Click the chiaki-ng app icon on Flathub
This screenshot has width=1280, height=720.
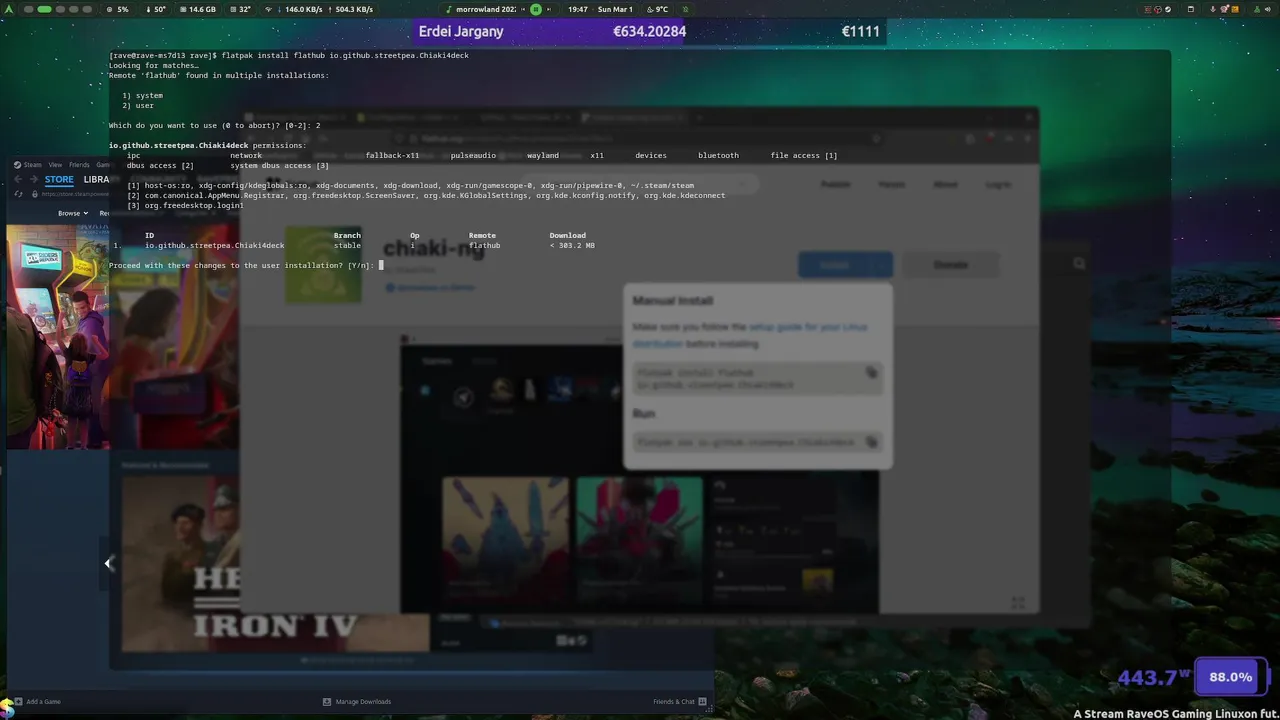click(x=323, y=265)
